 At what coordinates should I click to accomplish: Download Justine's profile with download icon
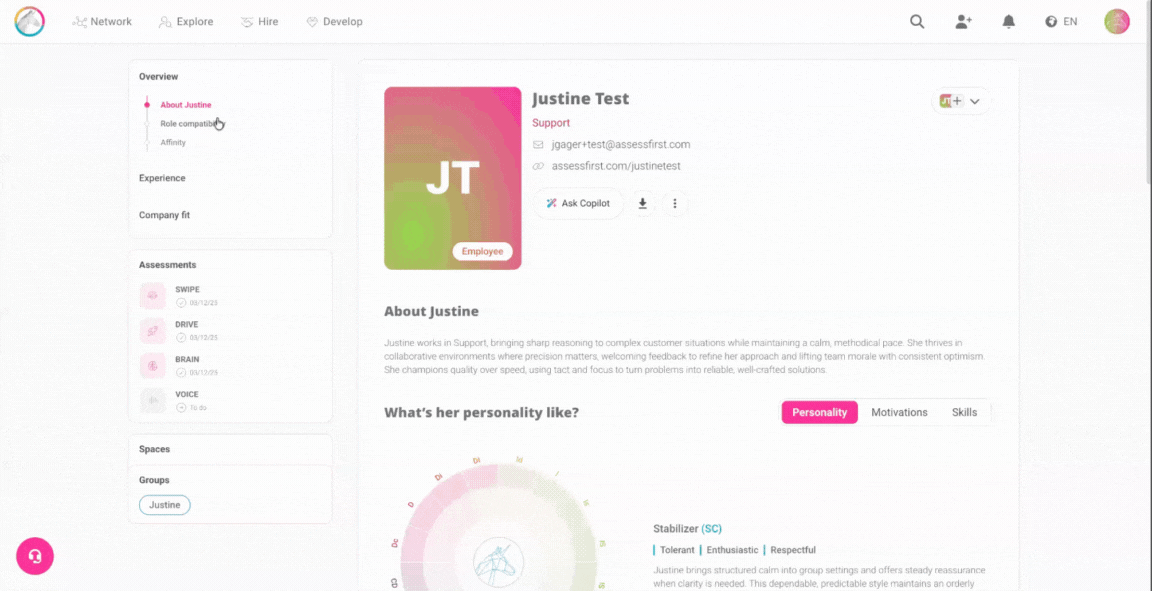click(x=642, y=204)
